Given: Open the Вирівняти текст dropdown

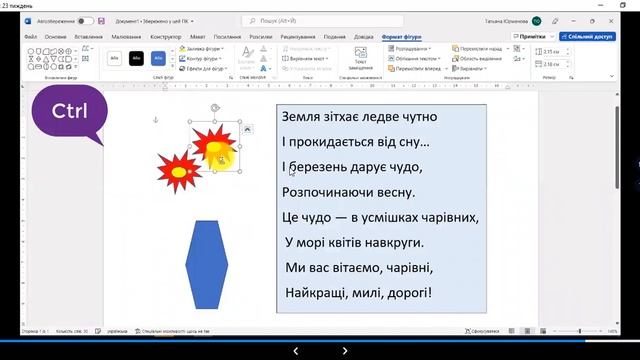Looking at the screenshot, I should [306, 59].
